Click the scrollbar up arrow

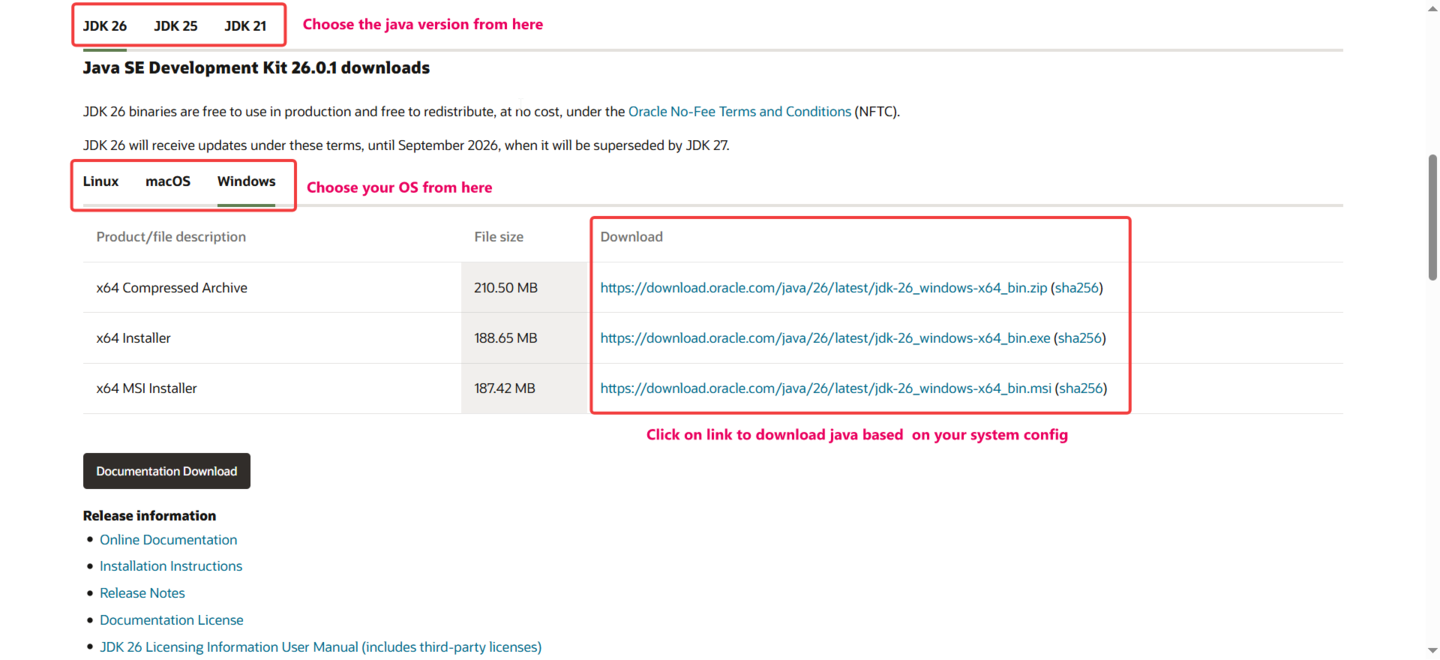(1432, 8)
